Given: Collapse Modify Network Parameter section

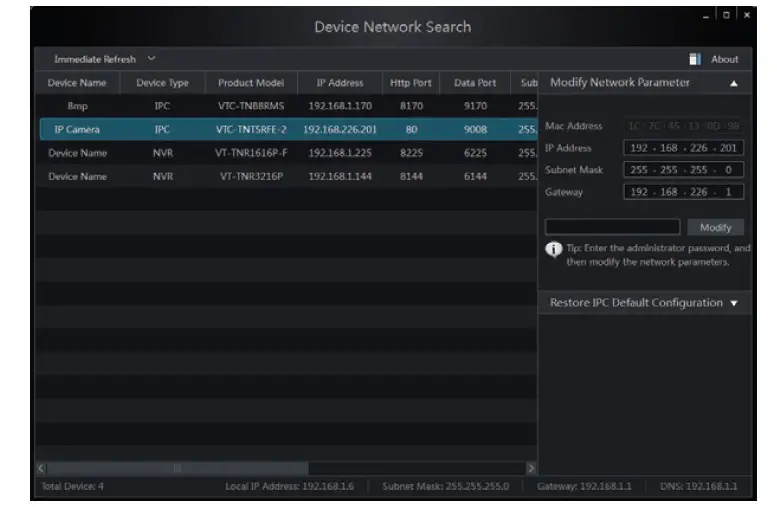Looking at the screenshot, I should coord(734,84).
